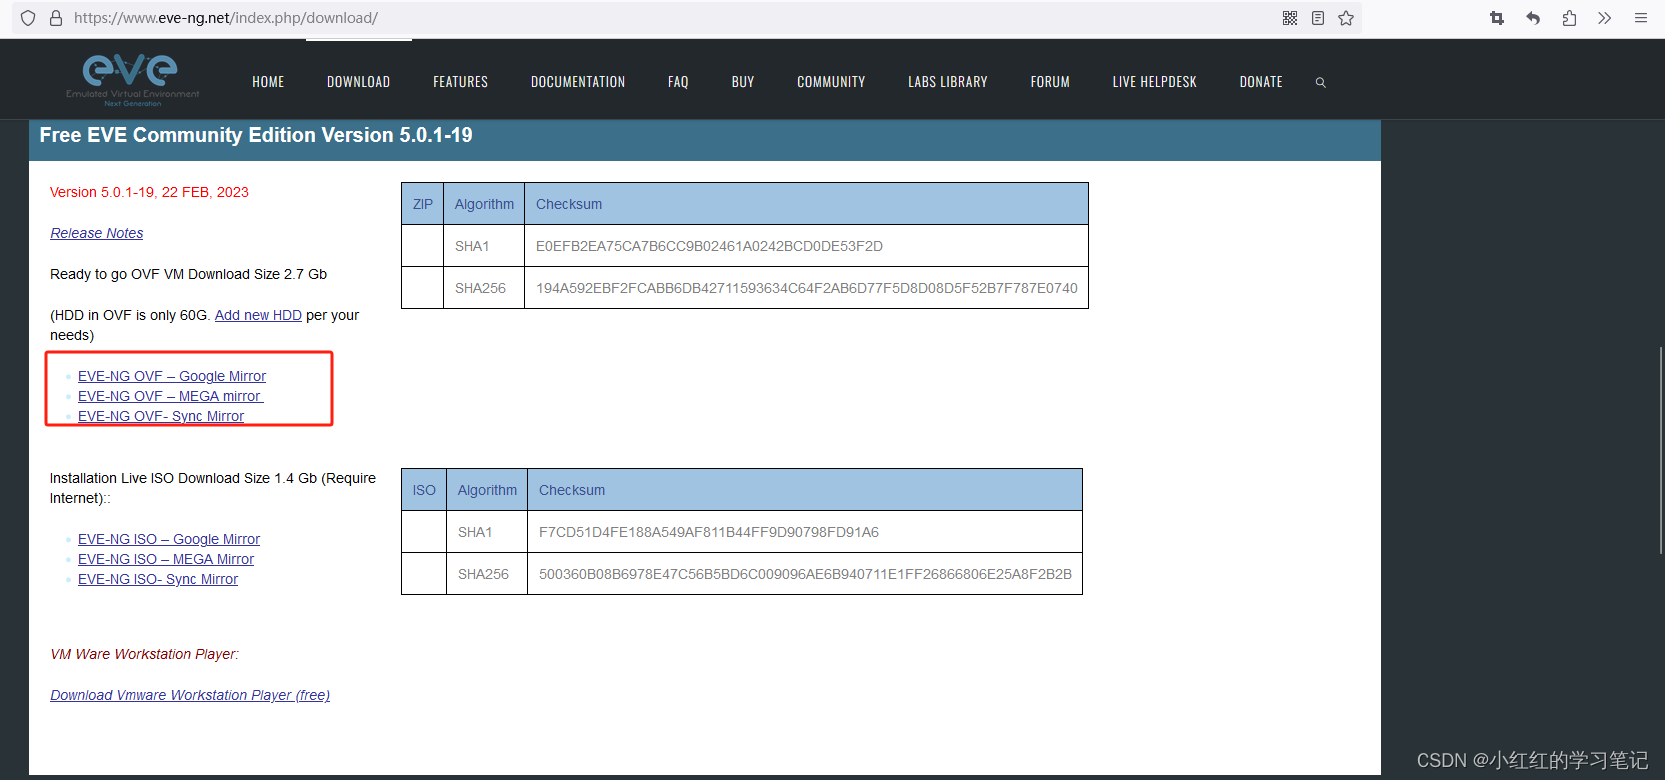Download EVE-NG ISO from Google Mirror

pos(169,539)
